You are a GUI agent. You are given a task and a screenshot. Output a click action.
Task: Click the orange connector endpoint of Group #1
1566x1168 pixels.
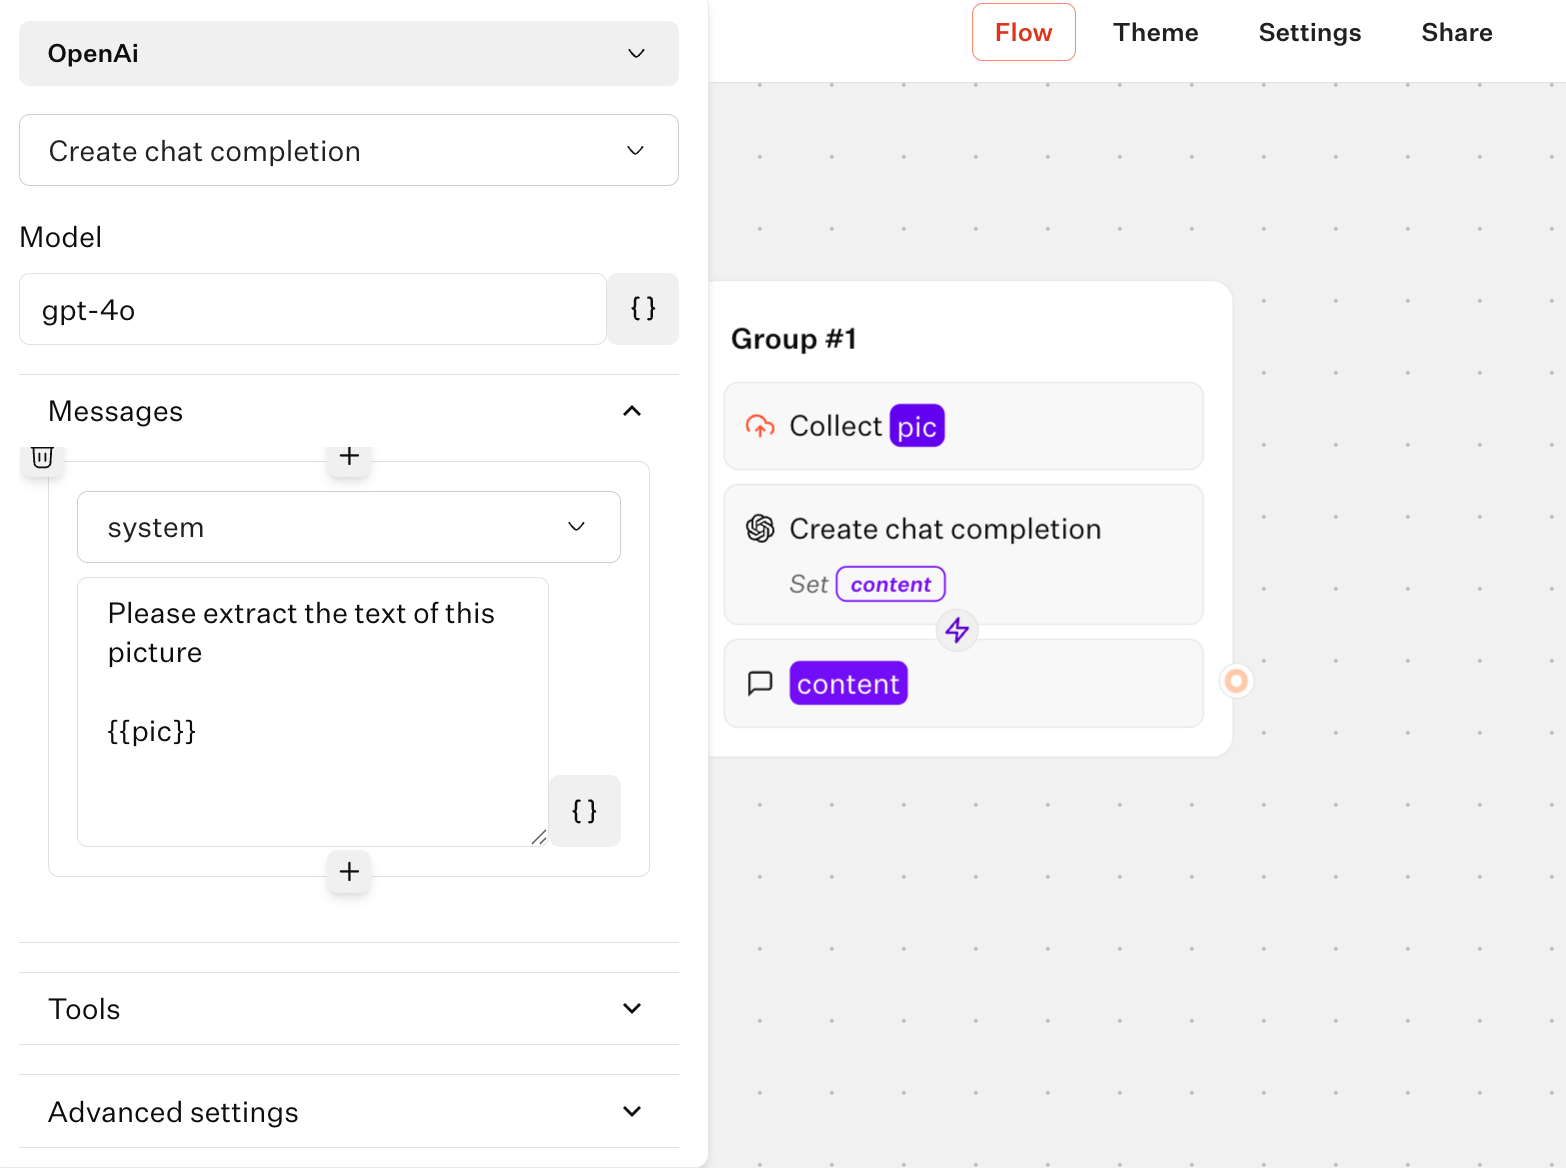(1236, 681)
